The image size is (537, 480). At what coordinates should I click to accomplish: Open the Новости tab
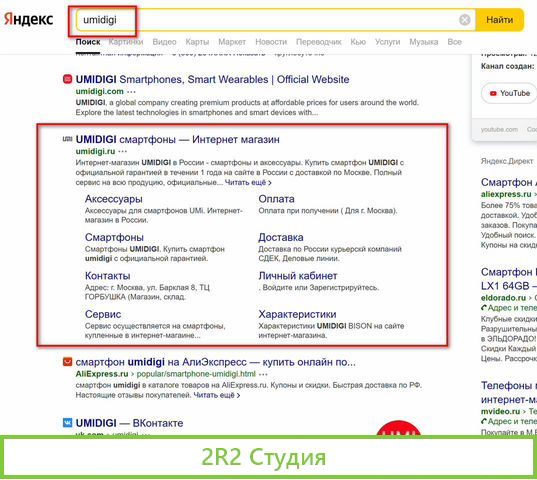coord(271,42)
